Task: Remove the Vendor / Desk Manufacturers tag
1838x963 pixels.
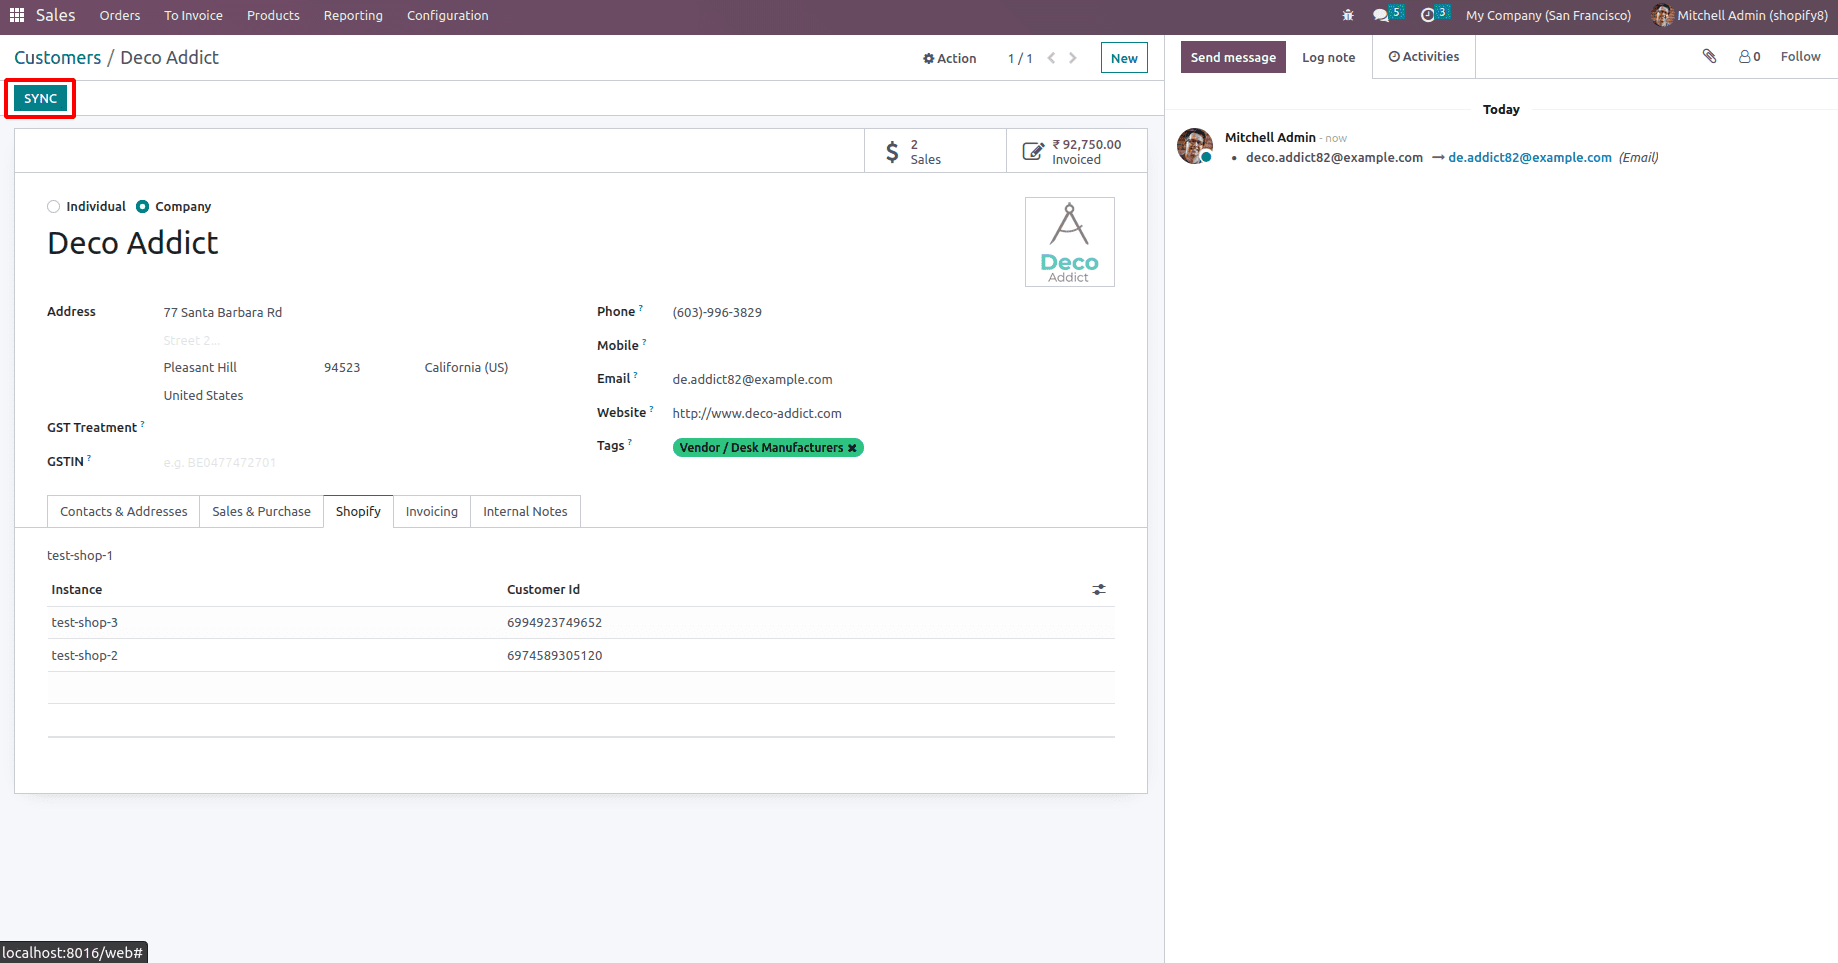Action: 852,448
